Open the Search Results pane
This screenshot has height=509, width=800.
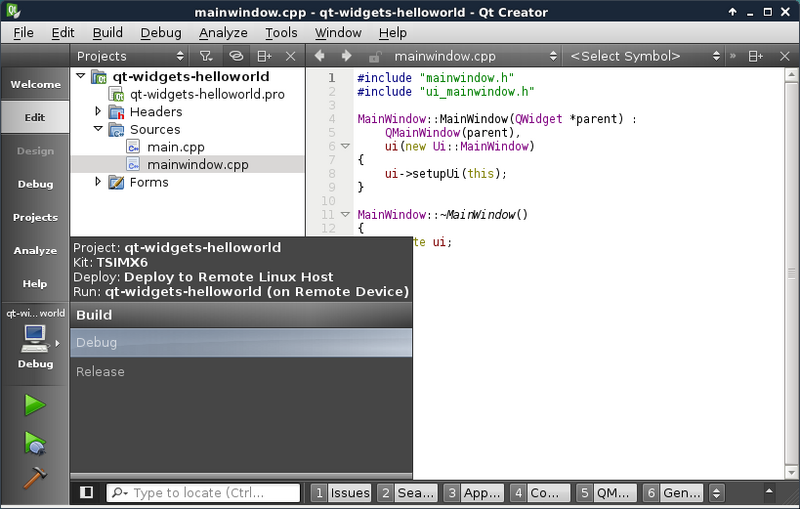point(407,493)
